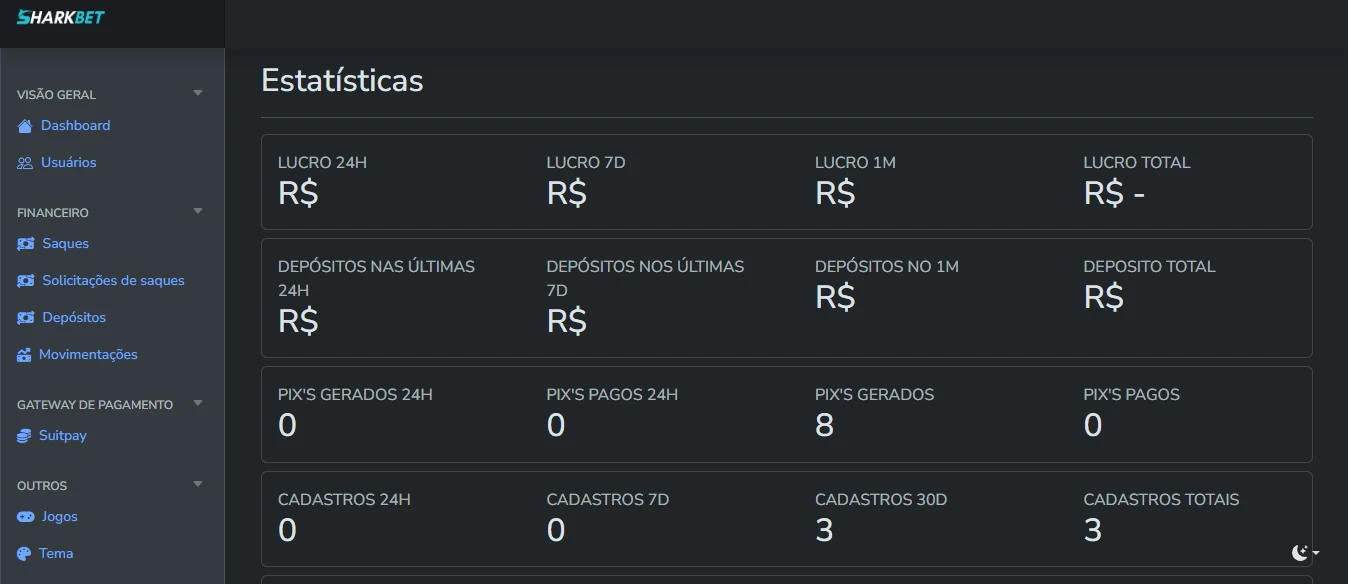Click the Tema palette icon
Image resolution: width=1348 pixels, height=584 pixels.
coord(24,553)
